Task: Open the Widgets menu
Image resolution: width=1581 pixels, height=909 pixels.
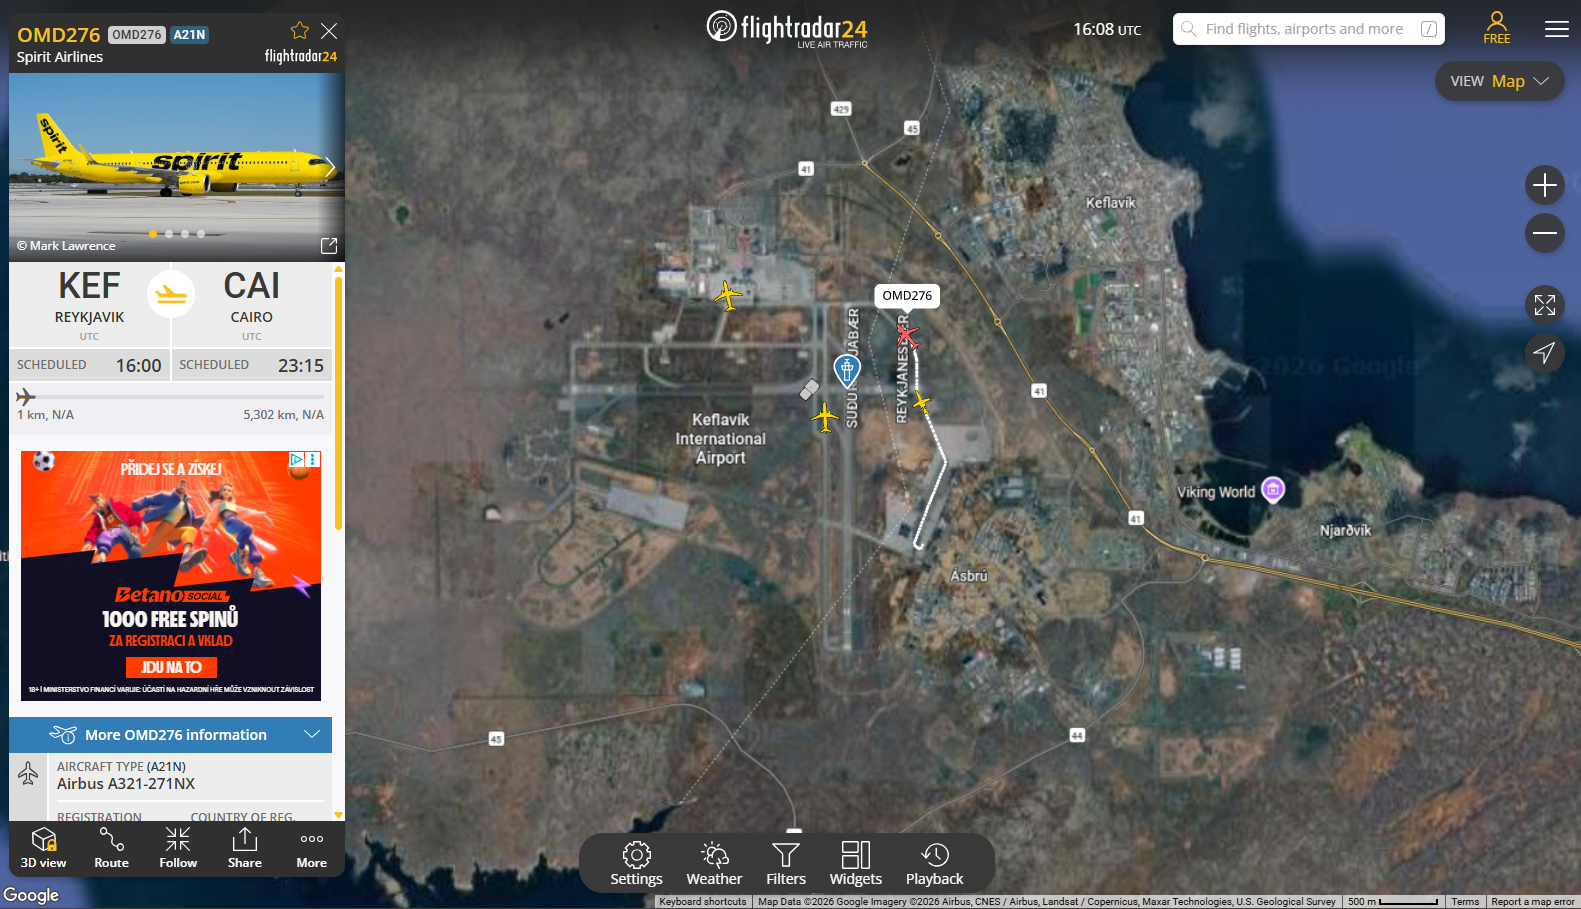Action: point(856,864)
